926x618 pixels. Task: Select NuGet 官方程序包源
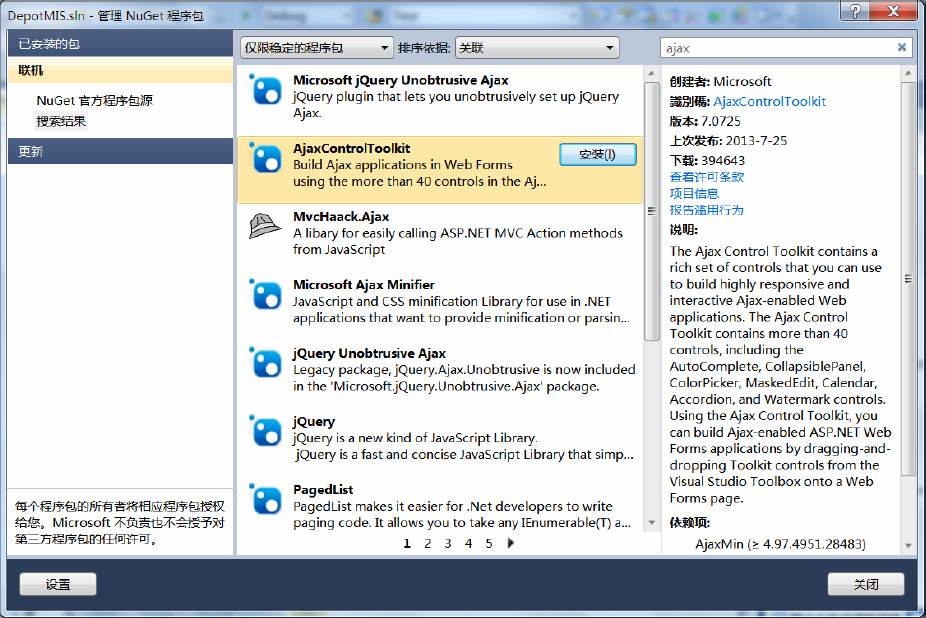94,100
